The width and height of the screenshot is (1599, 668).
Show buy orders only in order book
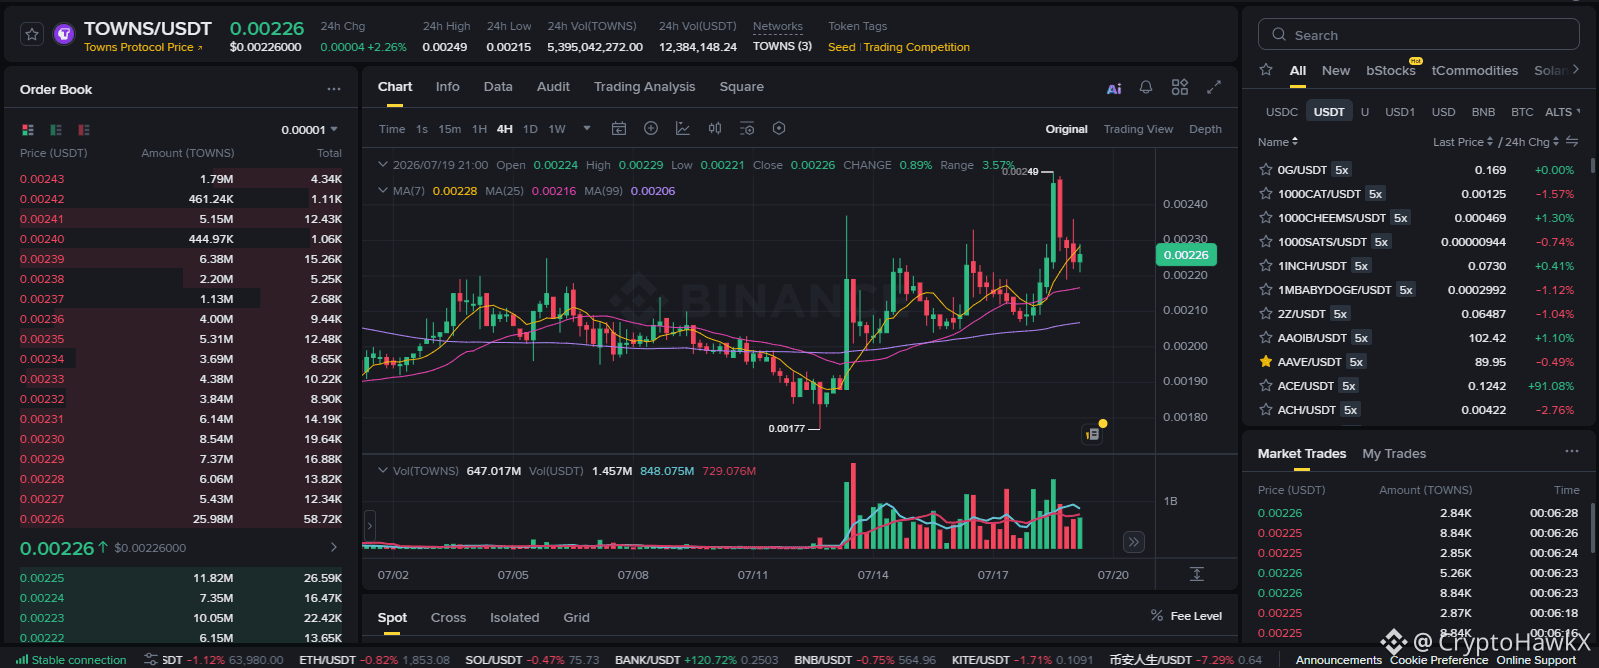(x=56, y=130)
